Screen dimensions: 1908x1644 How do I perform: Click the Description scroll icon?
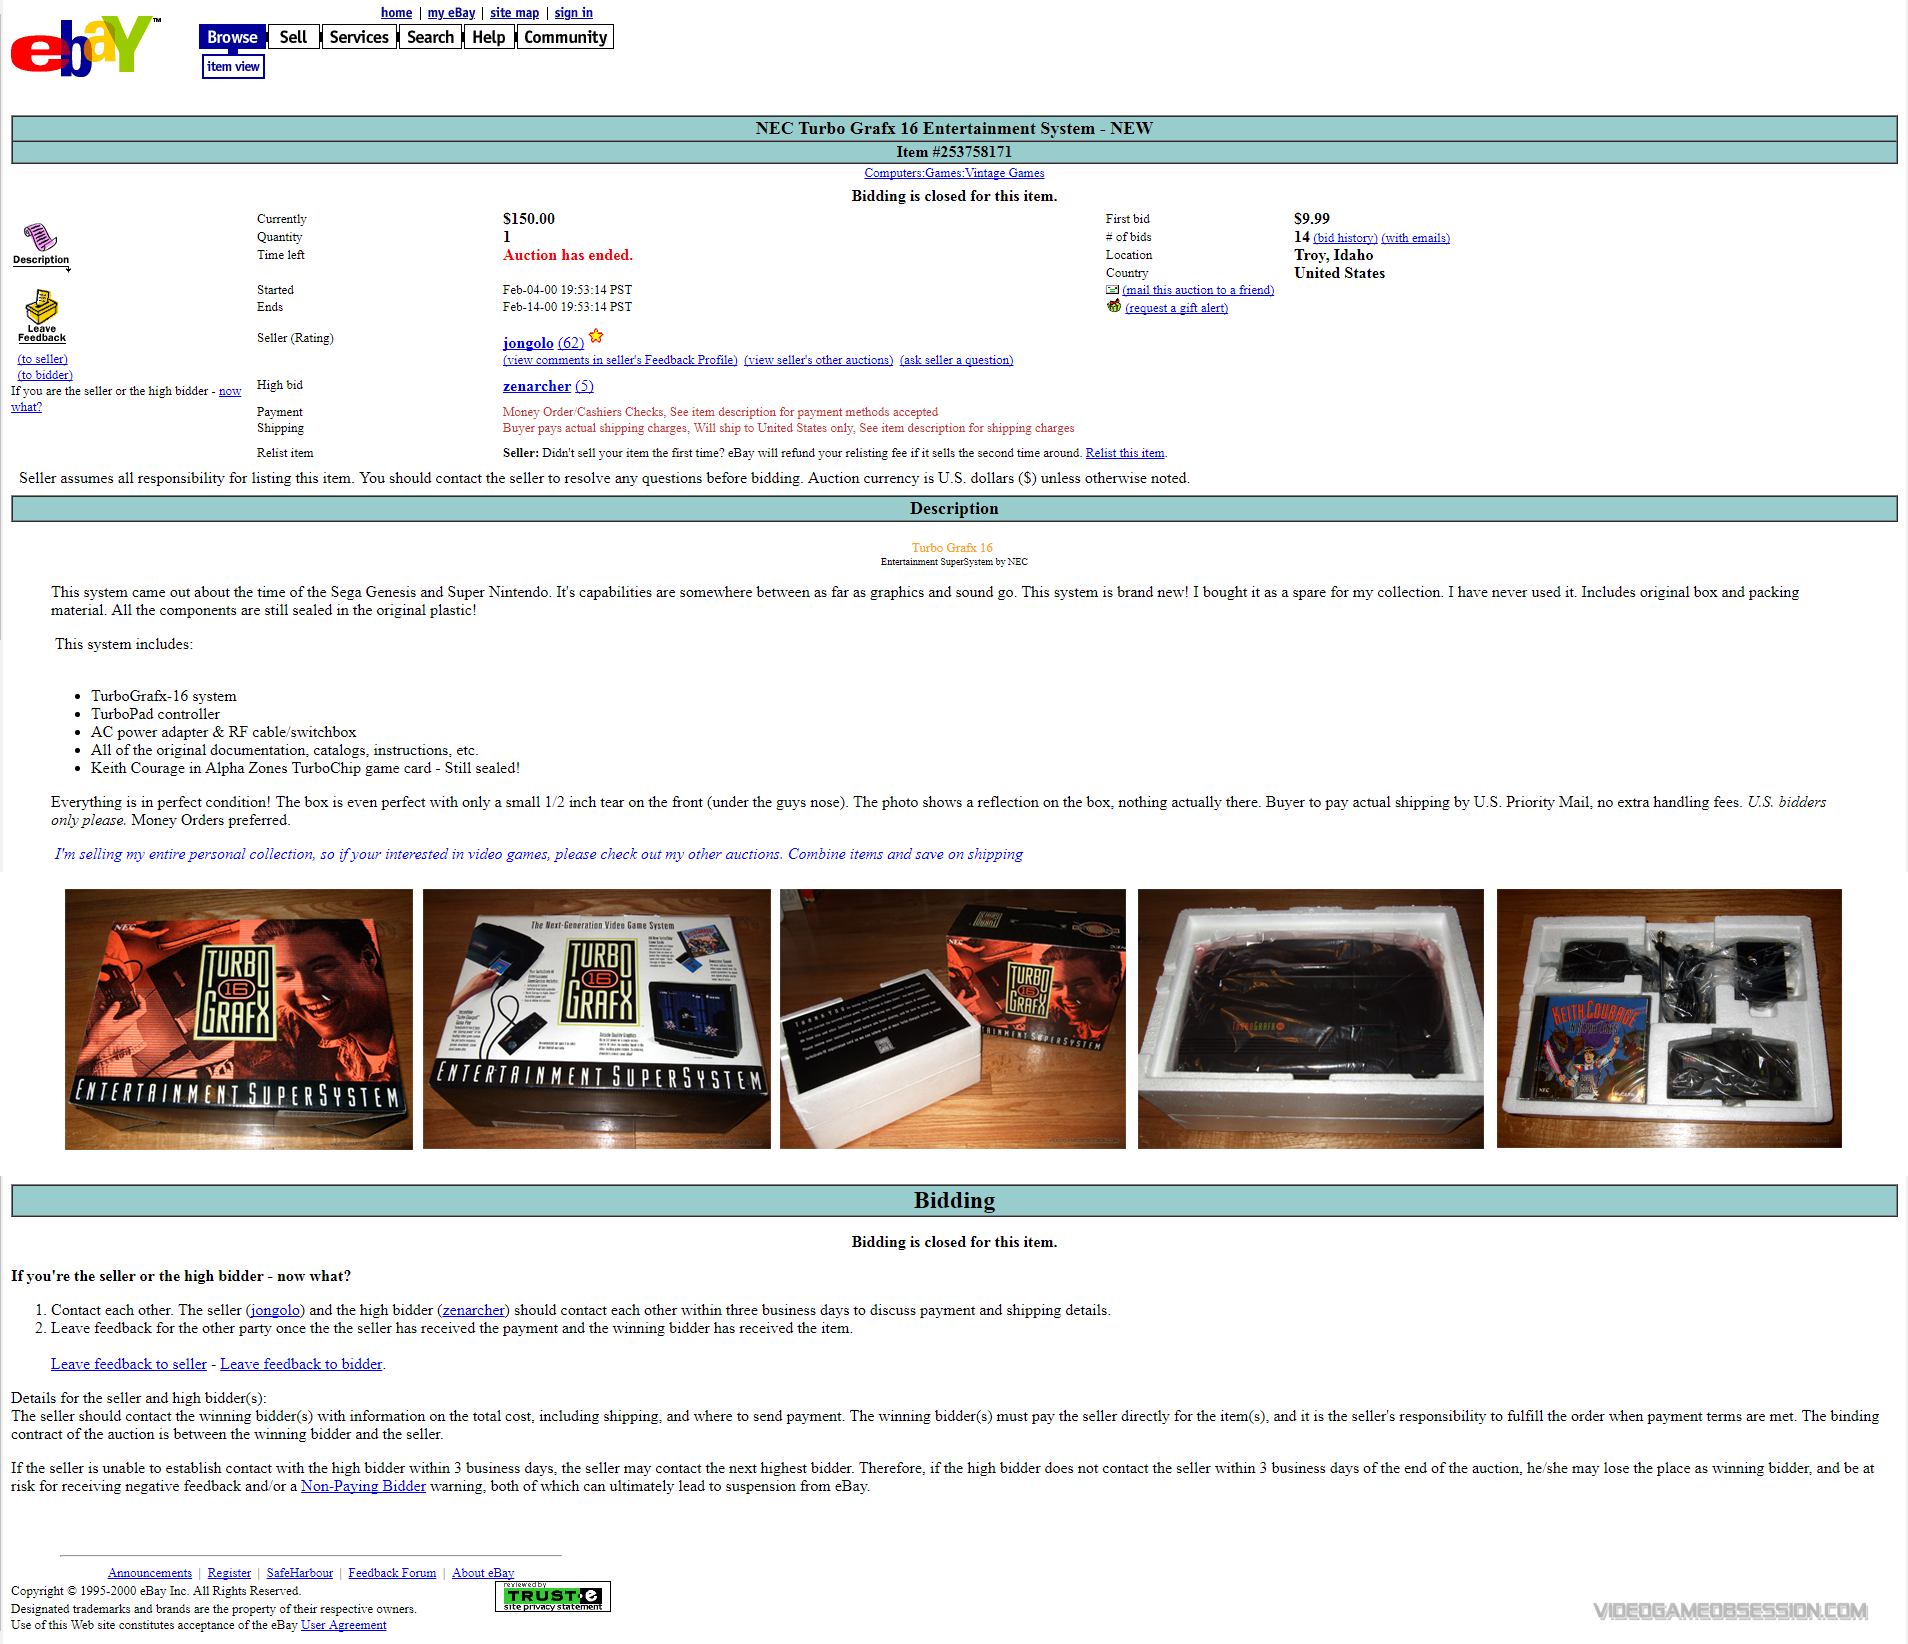(x=40, y=240)
